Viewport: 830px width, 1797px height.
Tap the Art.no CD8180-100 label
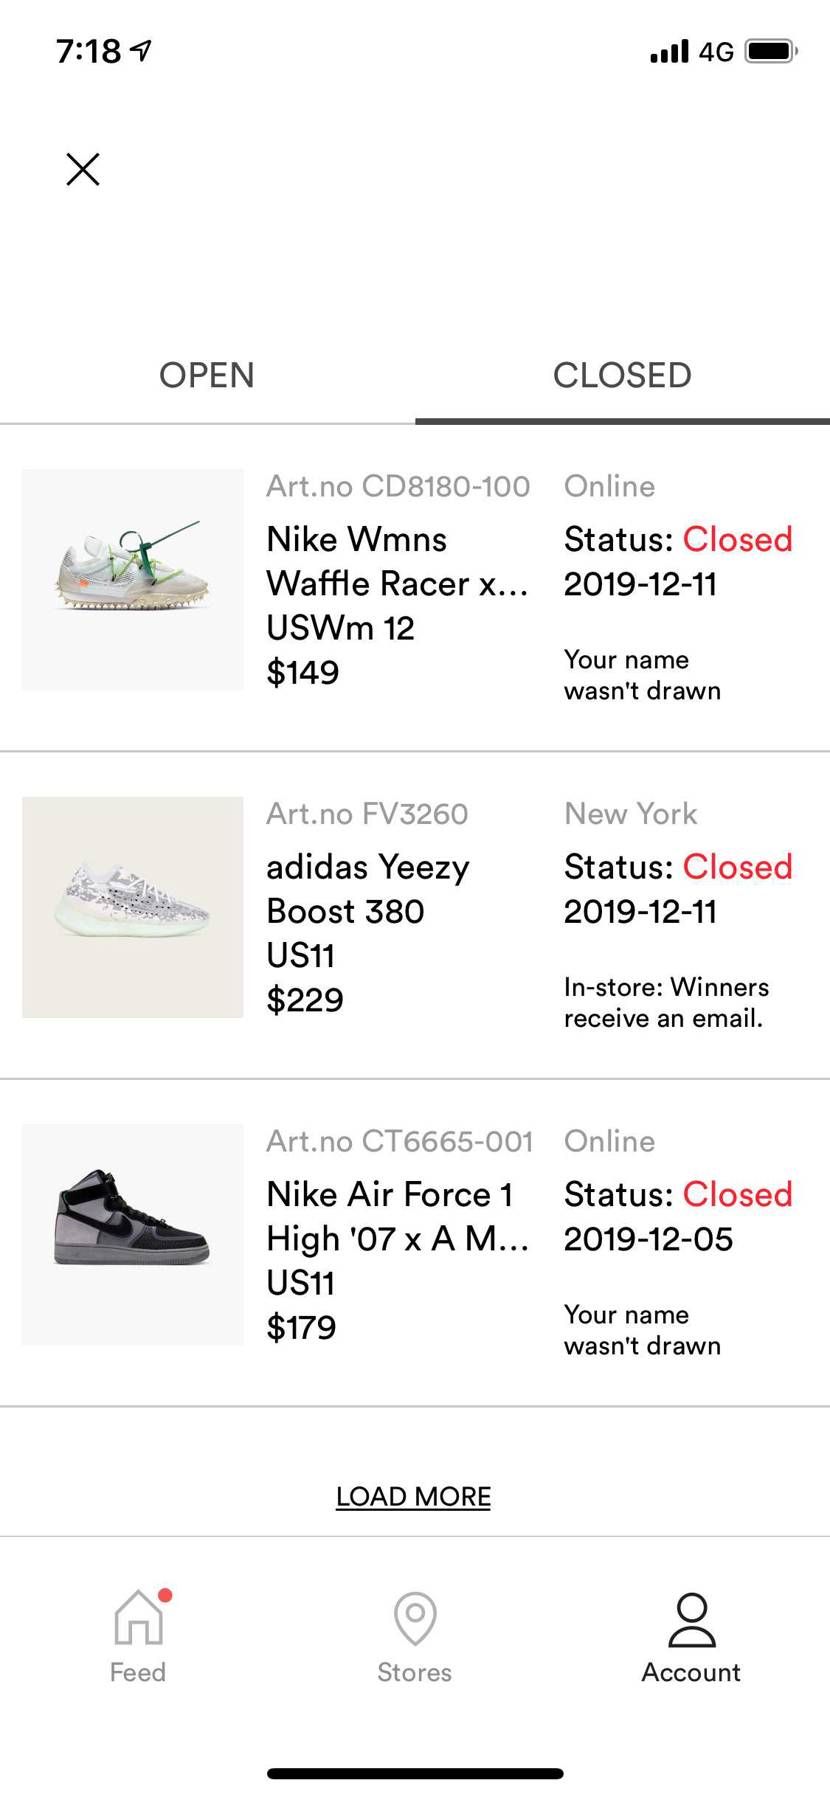[398, 486]
